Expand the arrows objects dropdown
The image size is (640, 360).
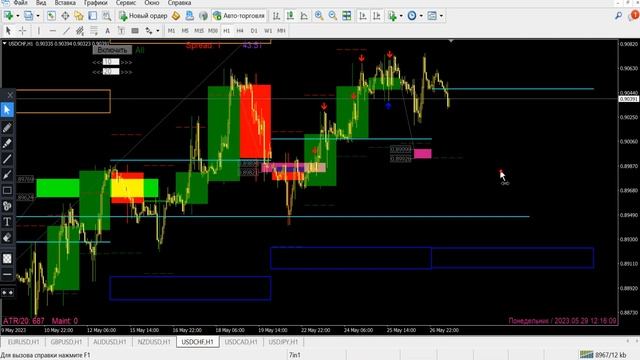(x=158, y=31)
